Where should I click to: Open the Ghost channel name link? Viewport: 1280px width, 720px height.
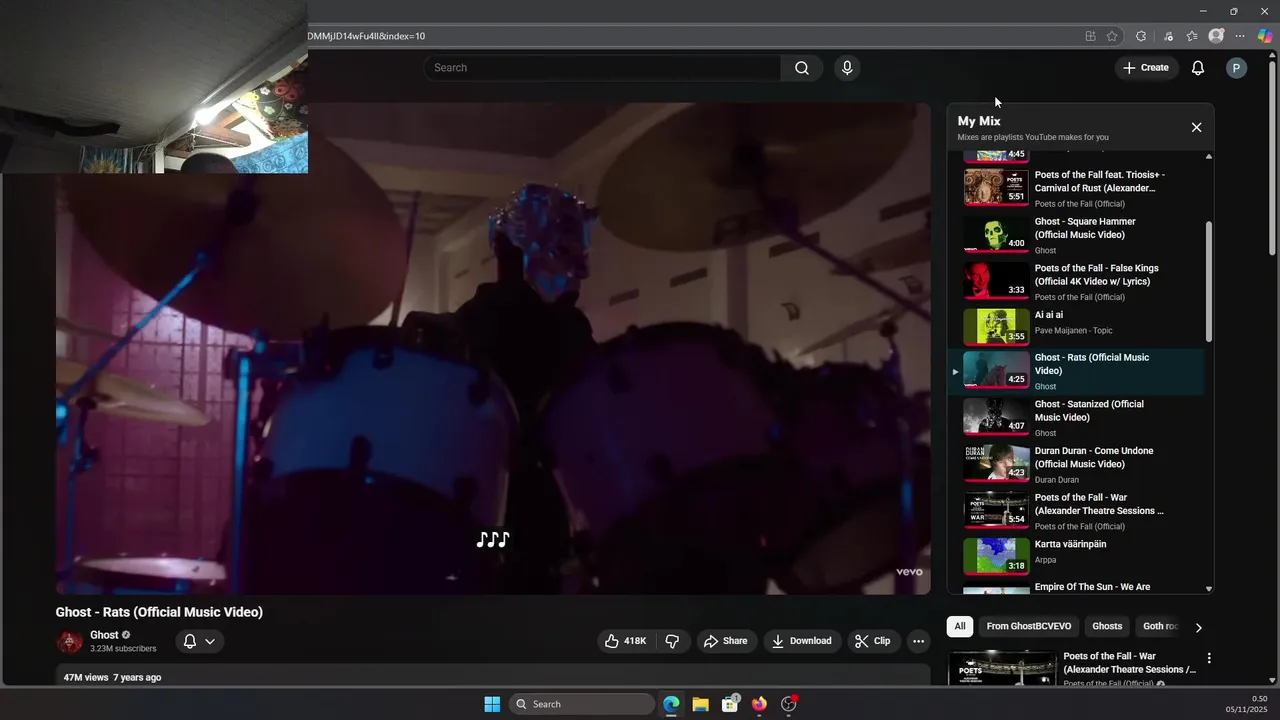[x=104, y=635]
